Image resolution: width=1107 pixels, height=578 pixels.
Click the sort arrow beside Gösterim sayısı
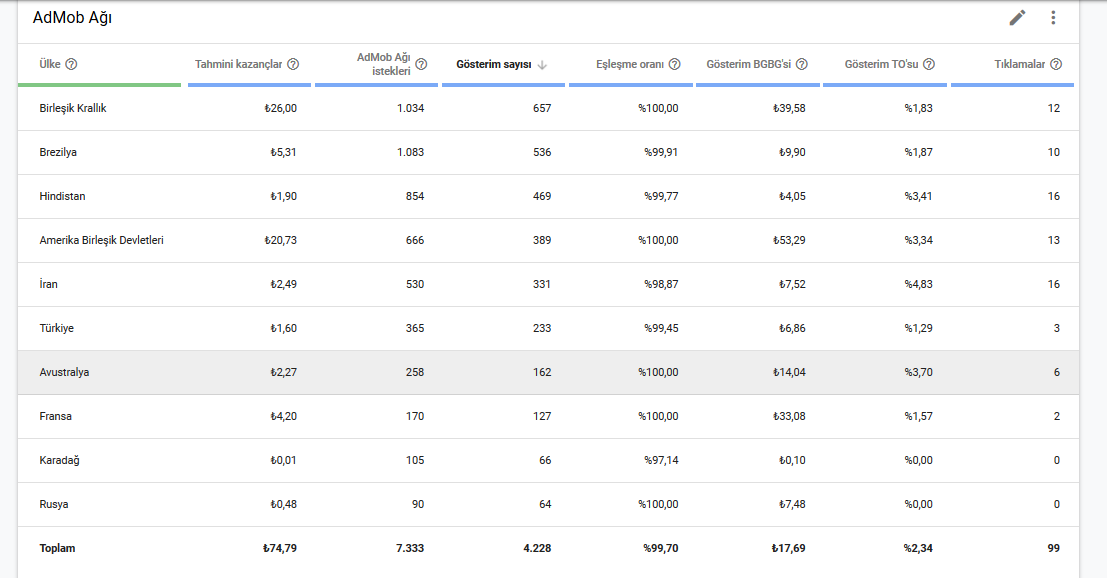pos(542,65)
